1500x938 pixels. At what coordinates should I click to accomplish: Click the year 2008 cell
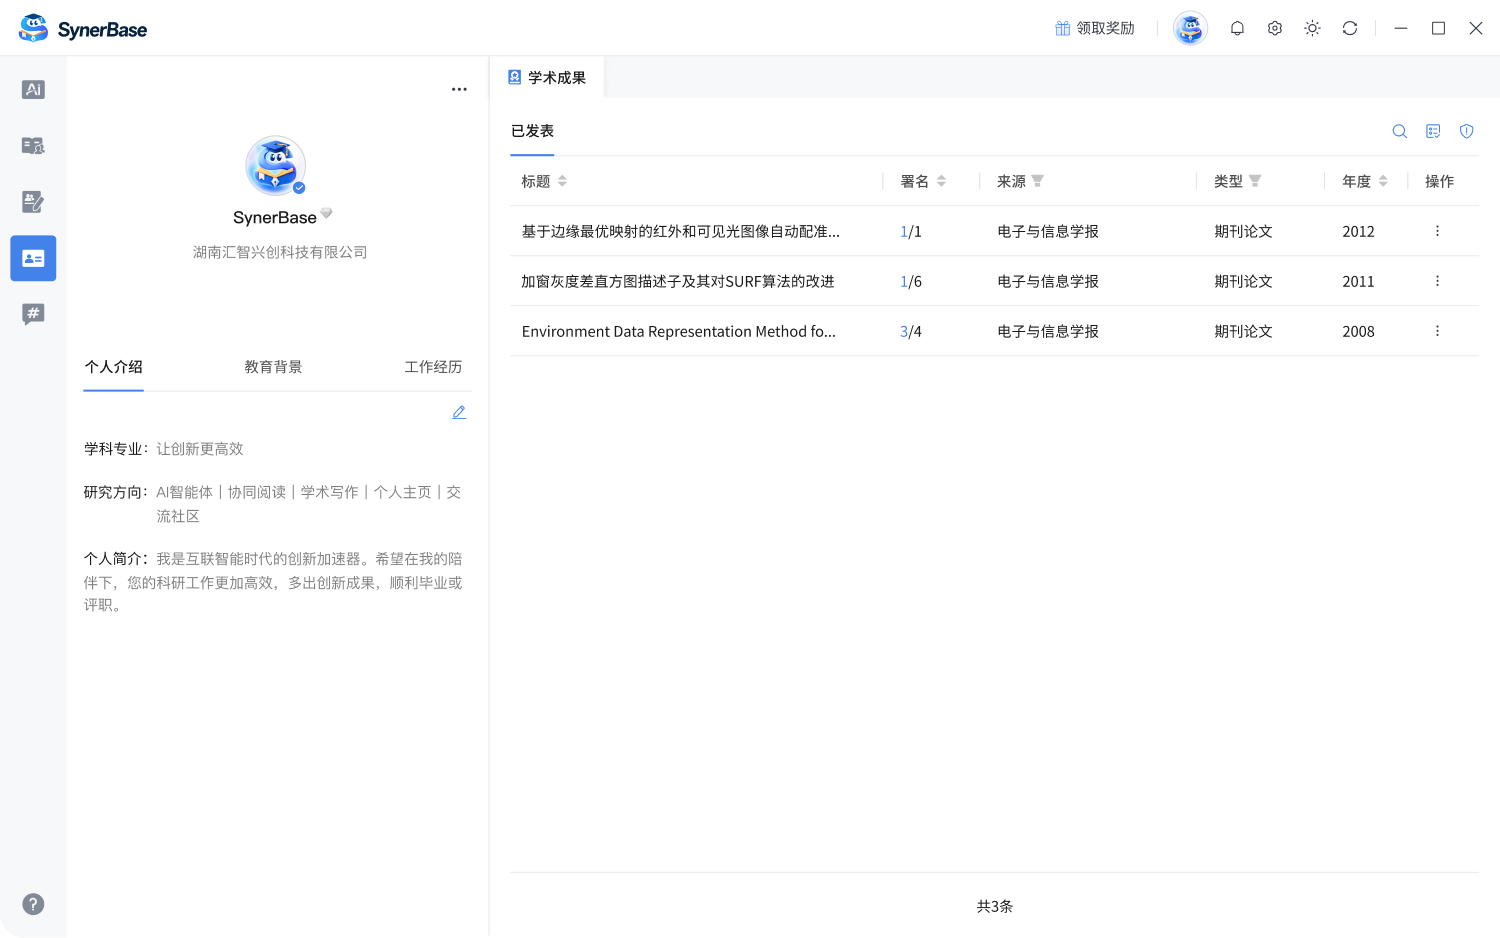click(x=1358, y=331)
